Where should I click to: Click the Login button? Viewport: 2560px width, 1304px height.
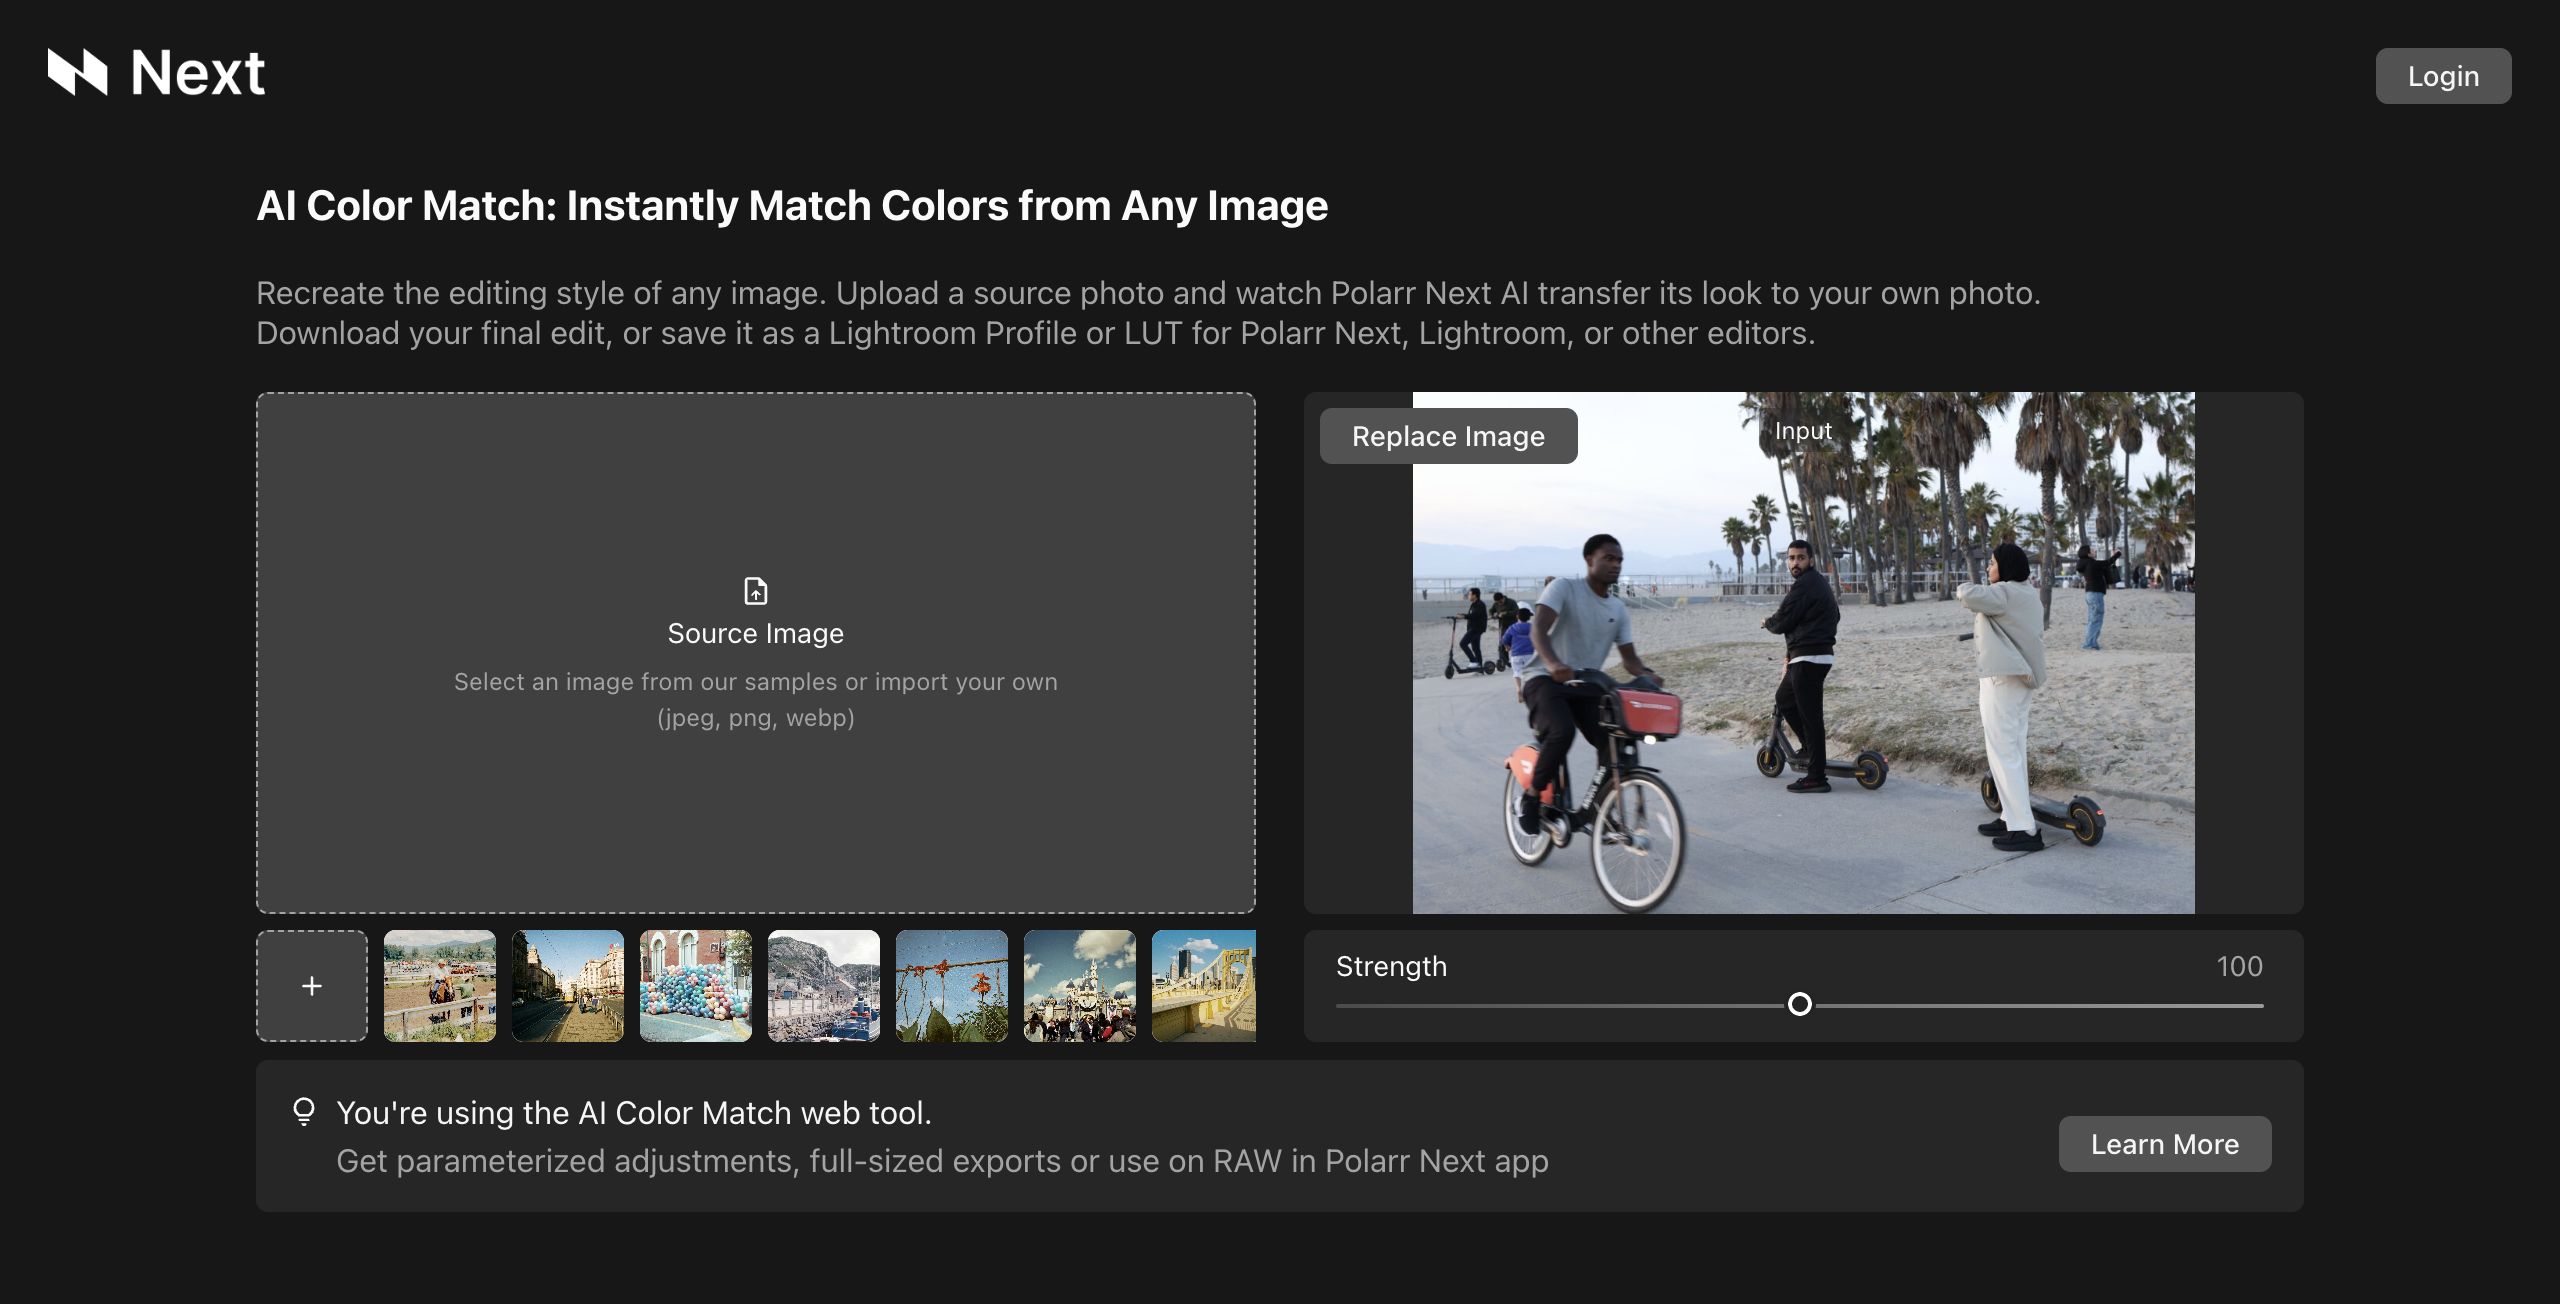pos(2443,76)
